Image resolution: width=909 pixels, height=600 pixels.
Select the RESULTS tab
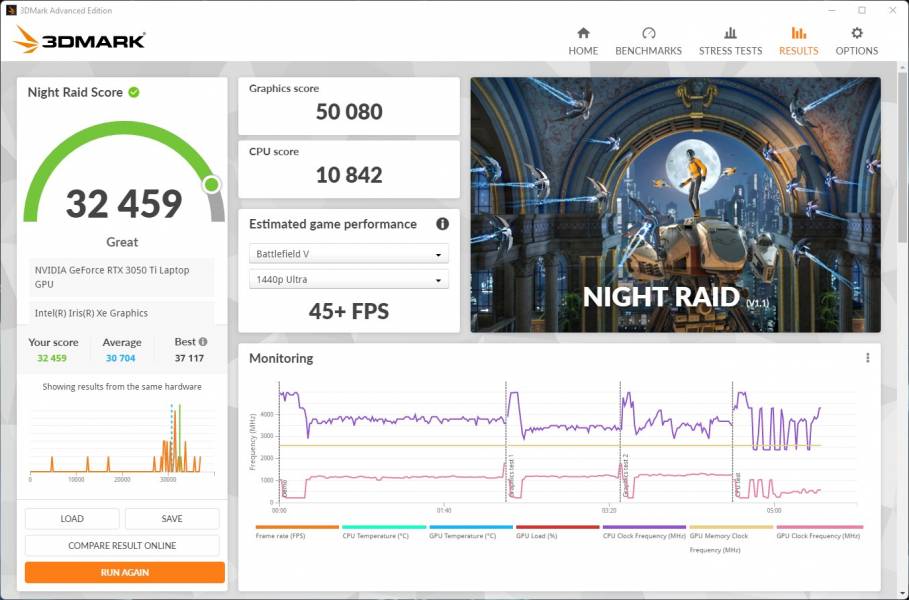pos(798,41)
